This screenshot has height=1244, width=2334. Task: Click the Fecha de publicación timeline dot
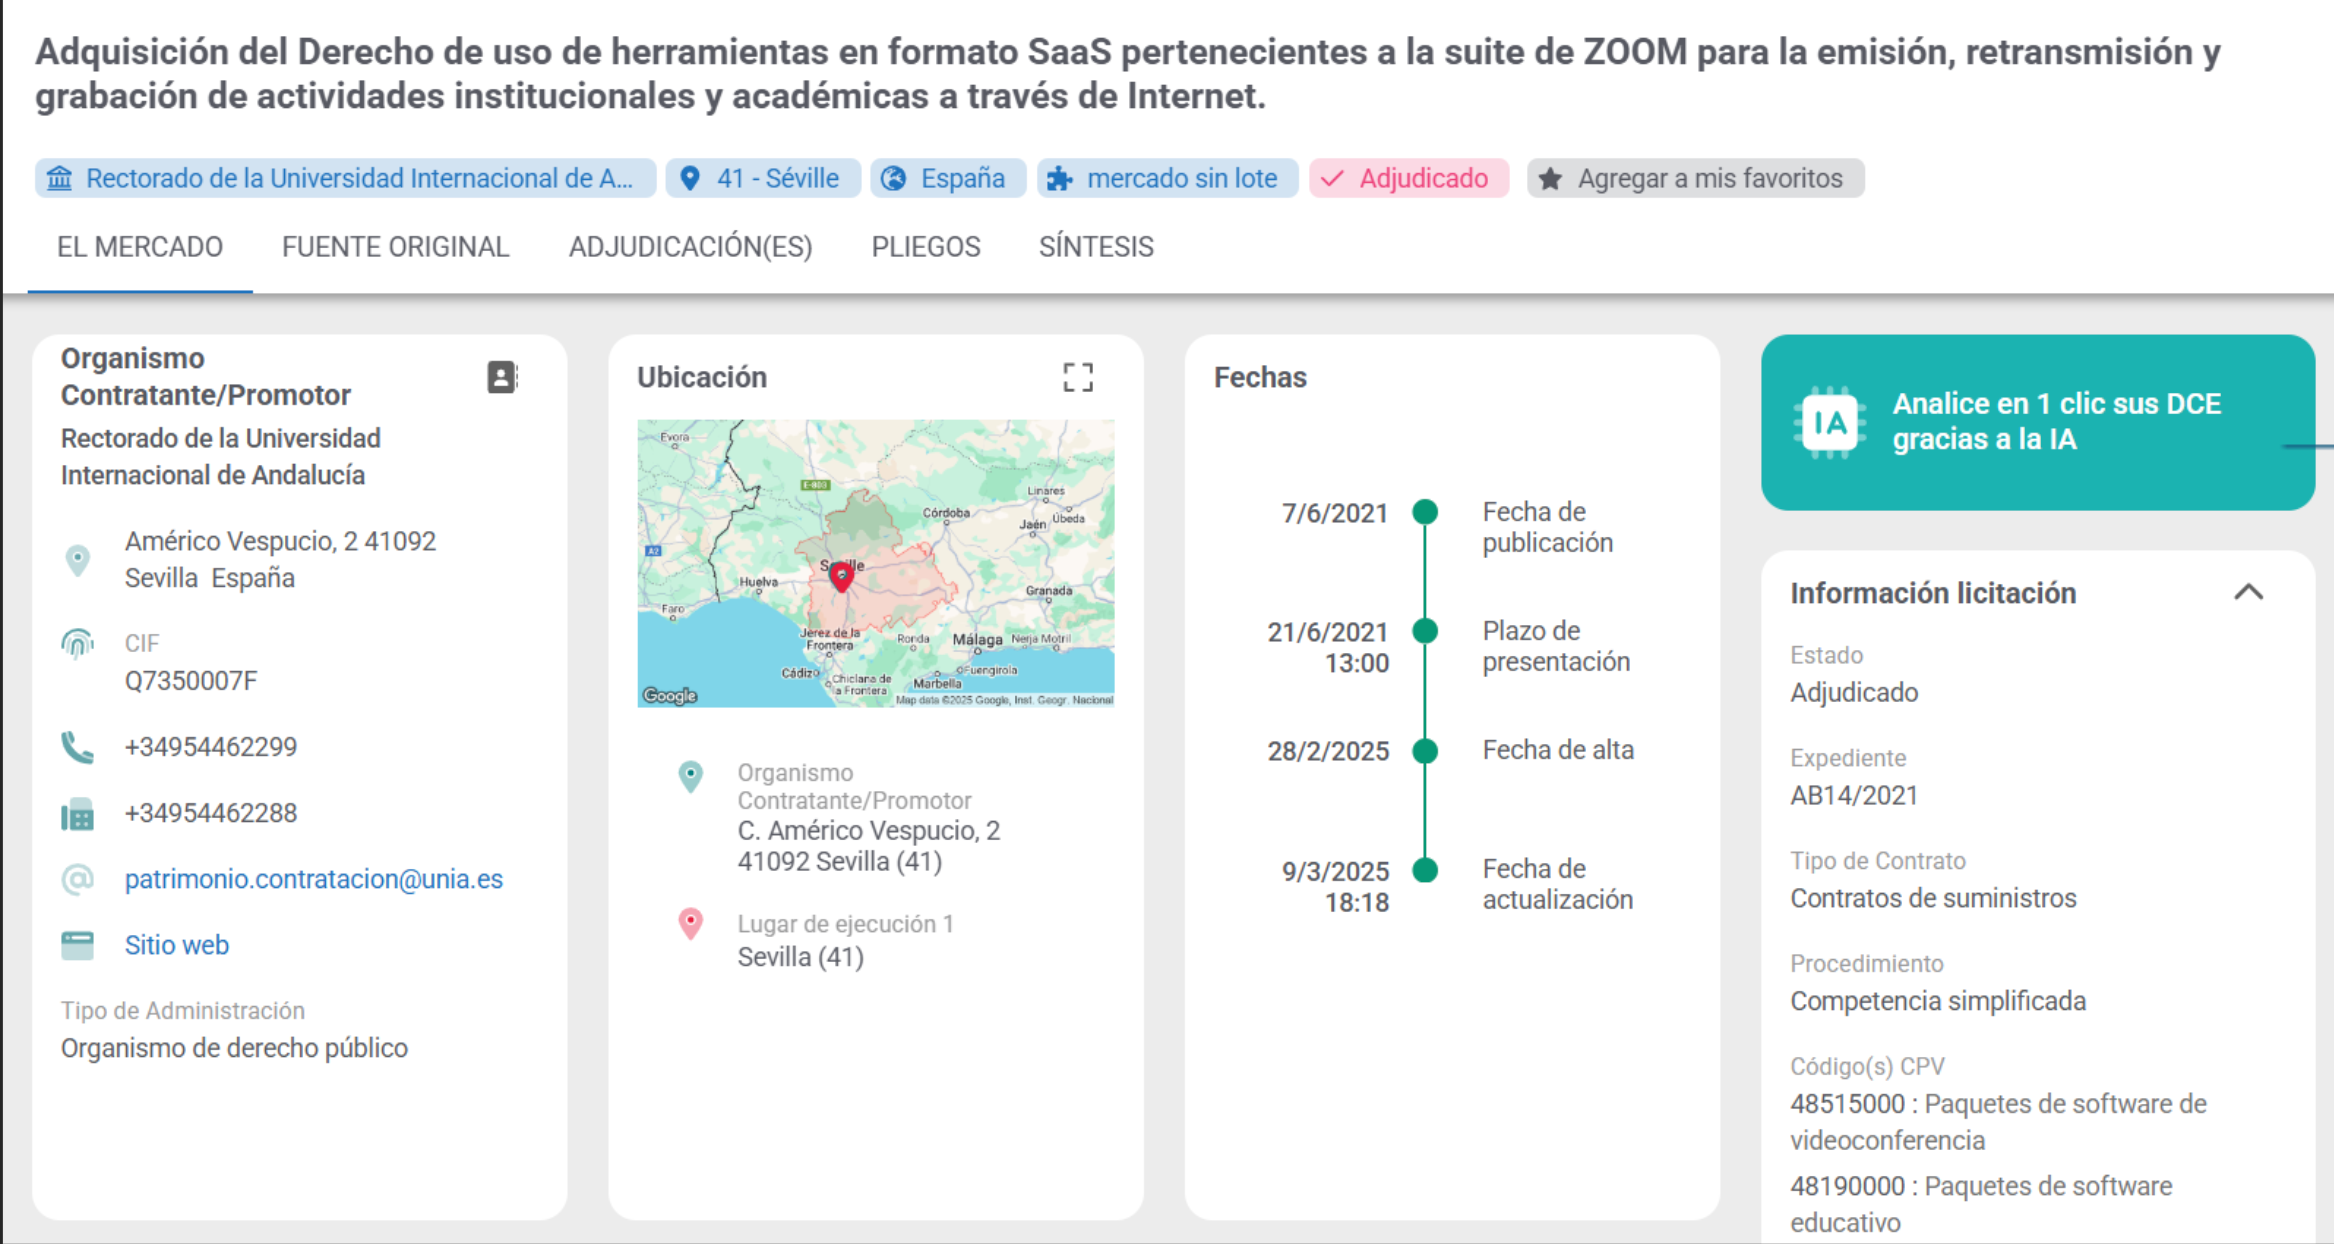(x=1425, y=512)
